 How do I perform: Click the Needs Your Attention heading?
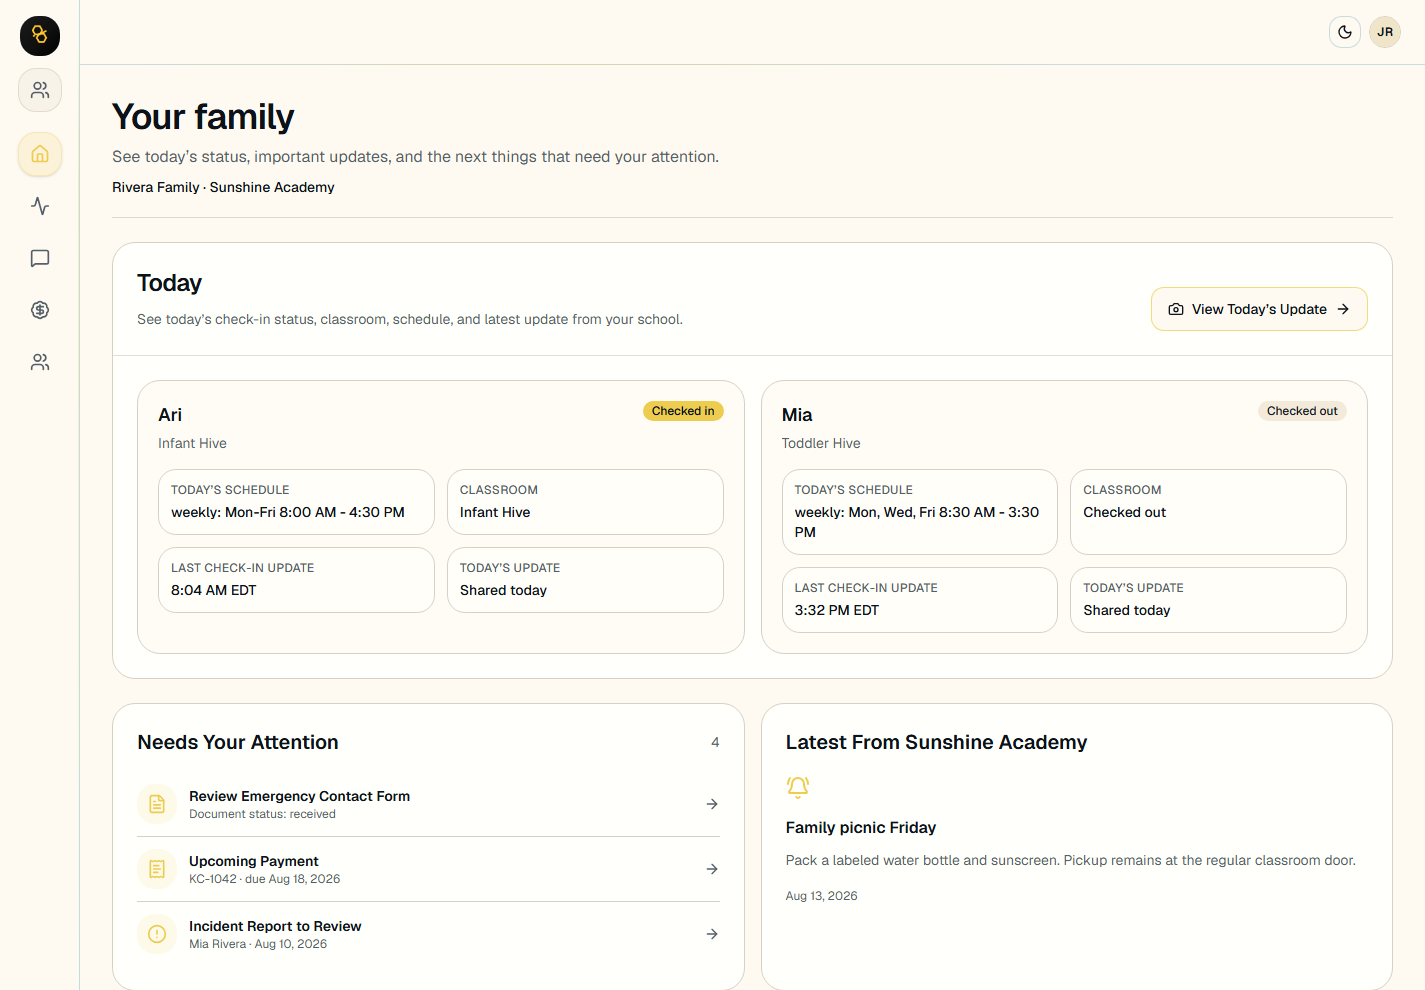pyautogui.click(x=238, y=742)
